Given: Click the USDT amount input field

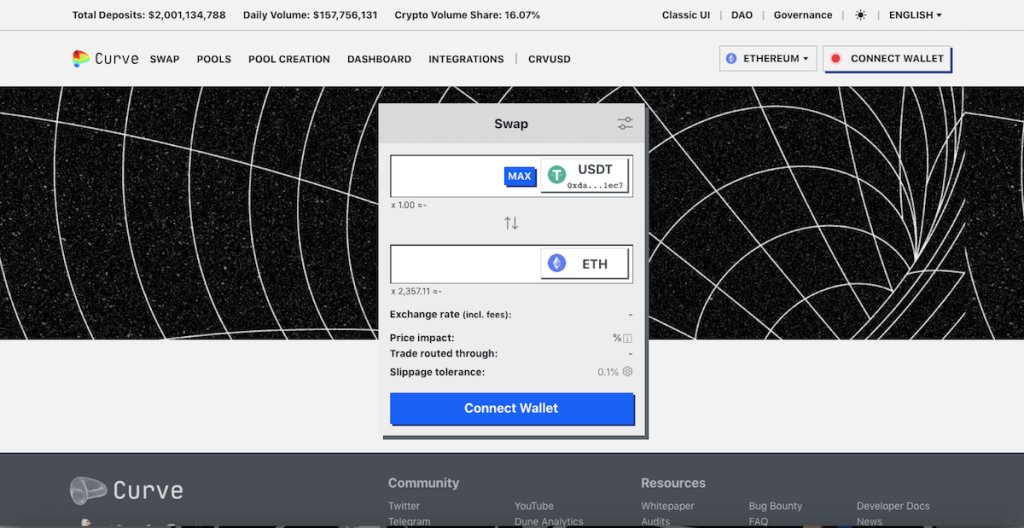Looking at the screenshot, I should (x=447, y=176).
